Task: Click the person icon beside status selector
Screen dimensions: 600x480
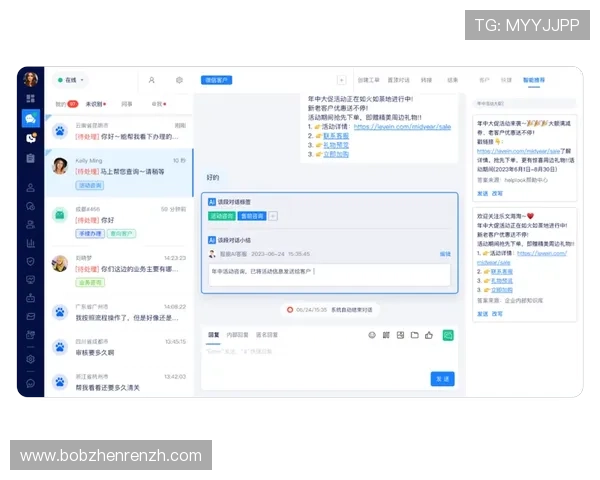Action: [152, 80]
